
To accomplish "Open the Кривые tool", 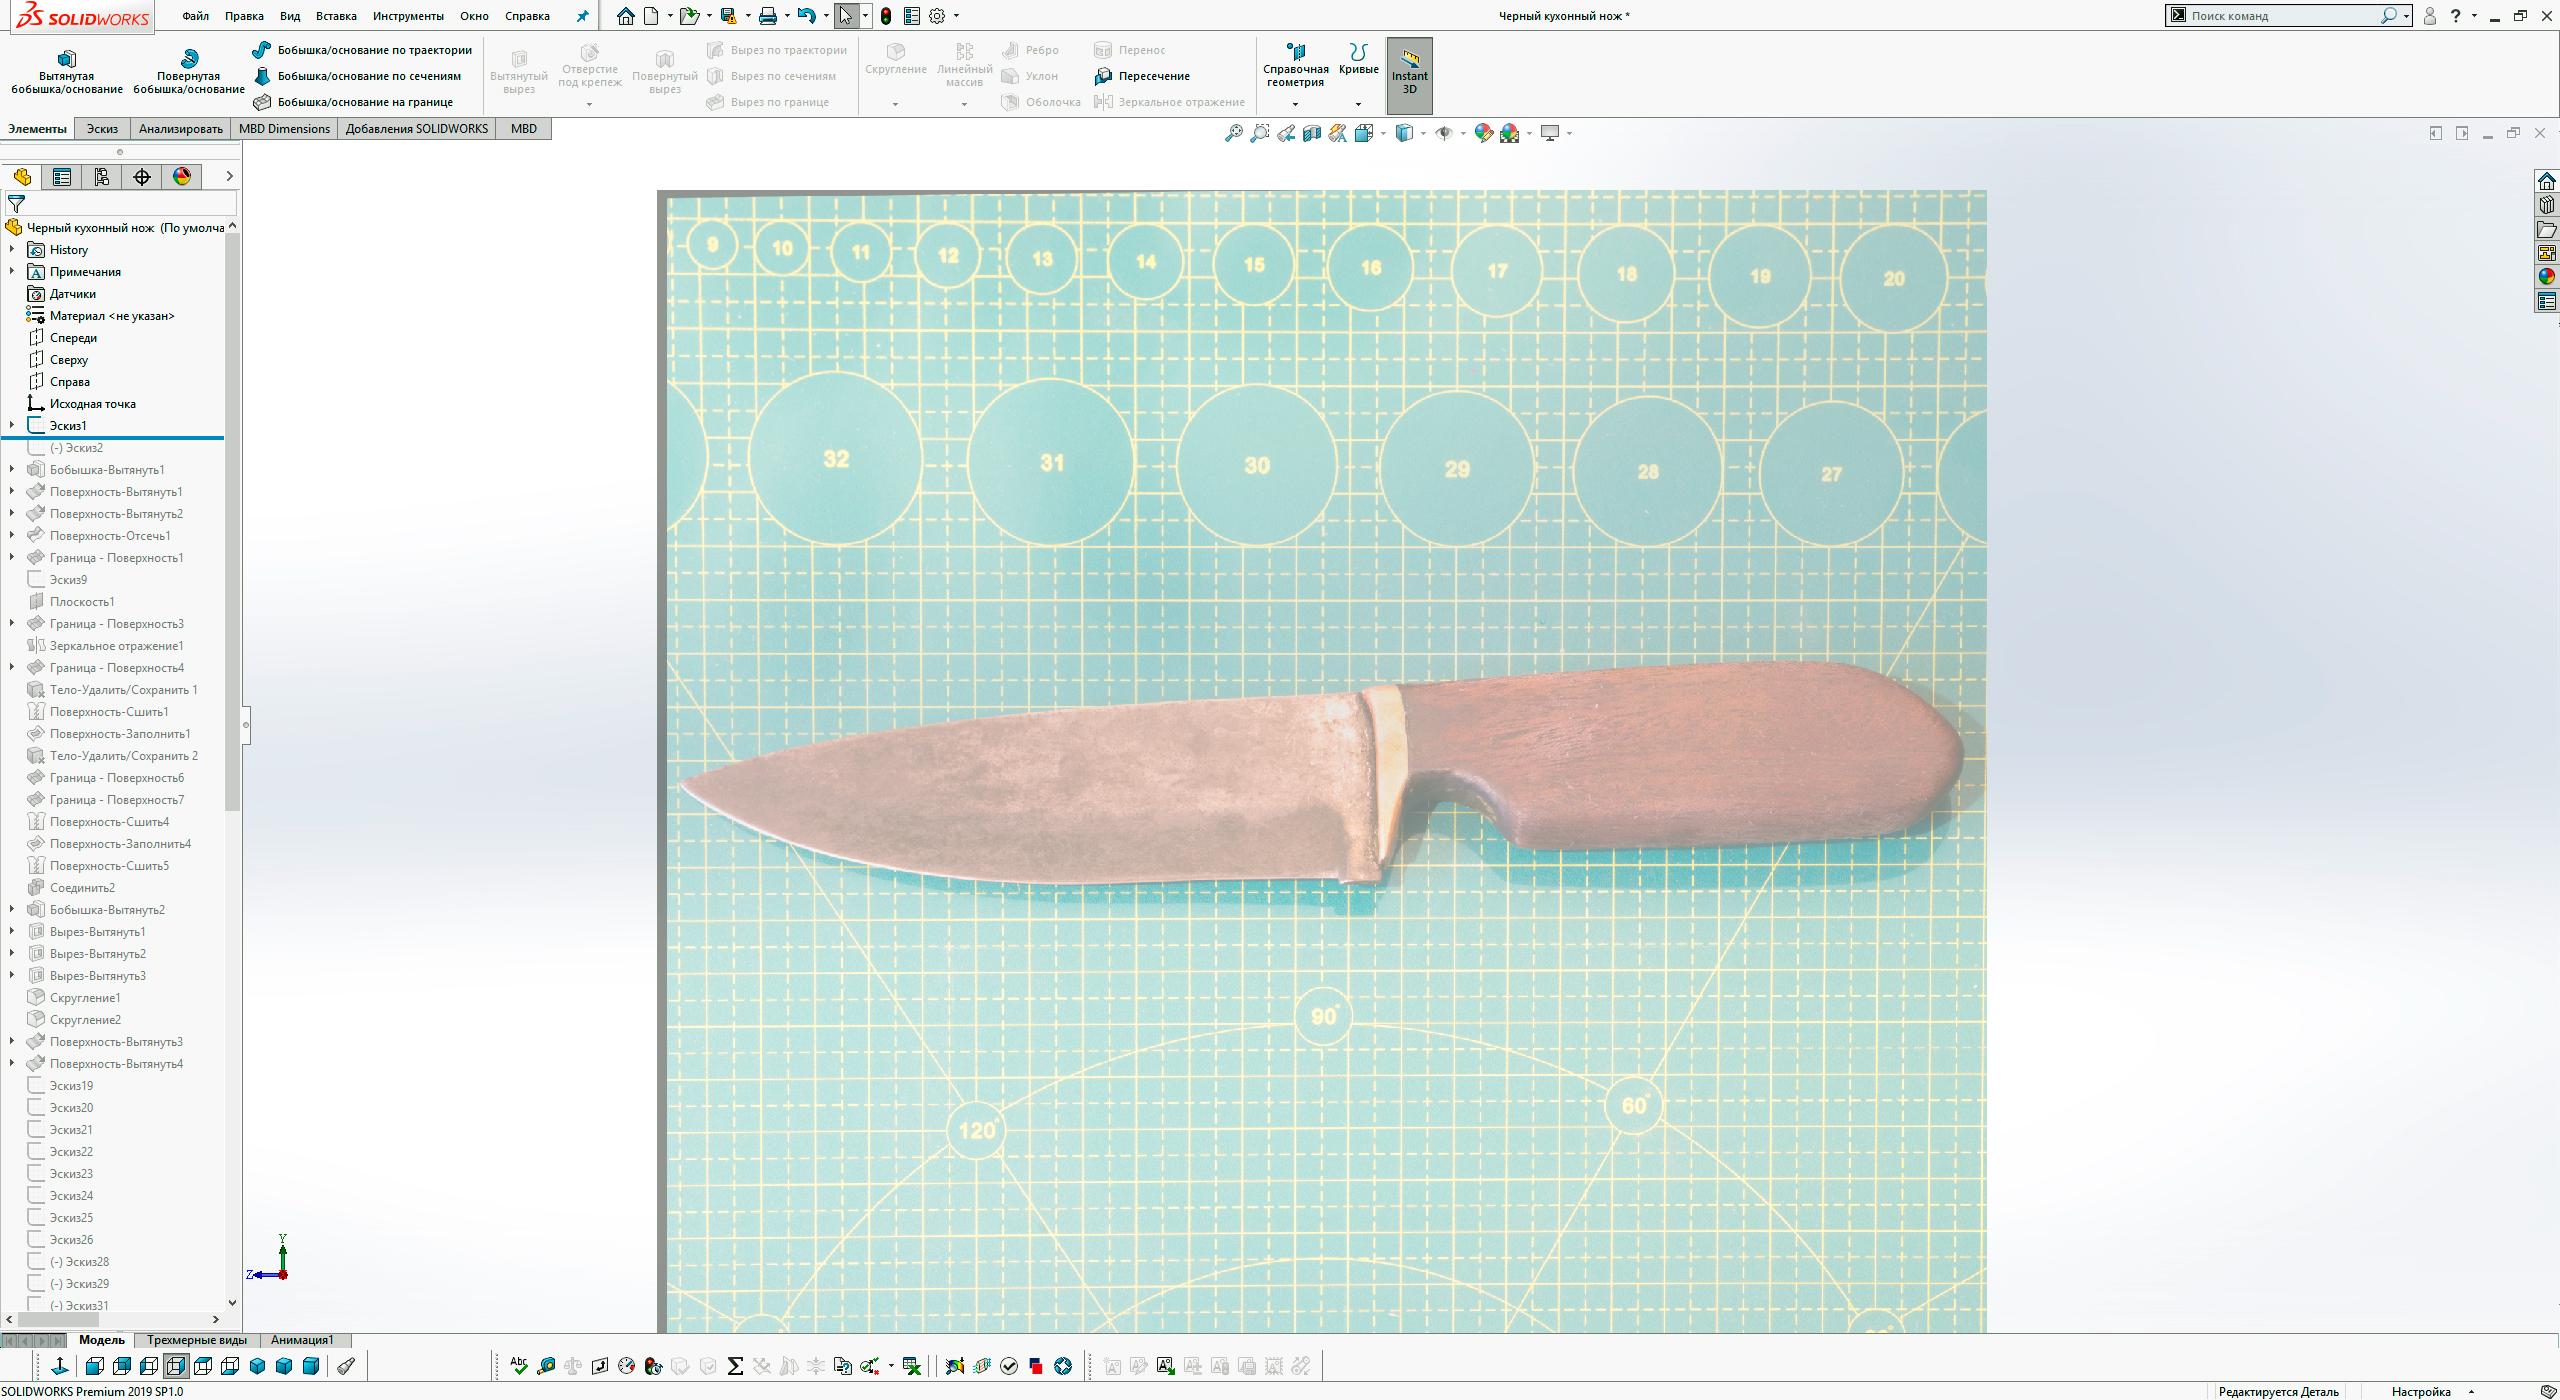I will 1356,60.
